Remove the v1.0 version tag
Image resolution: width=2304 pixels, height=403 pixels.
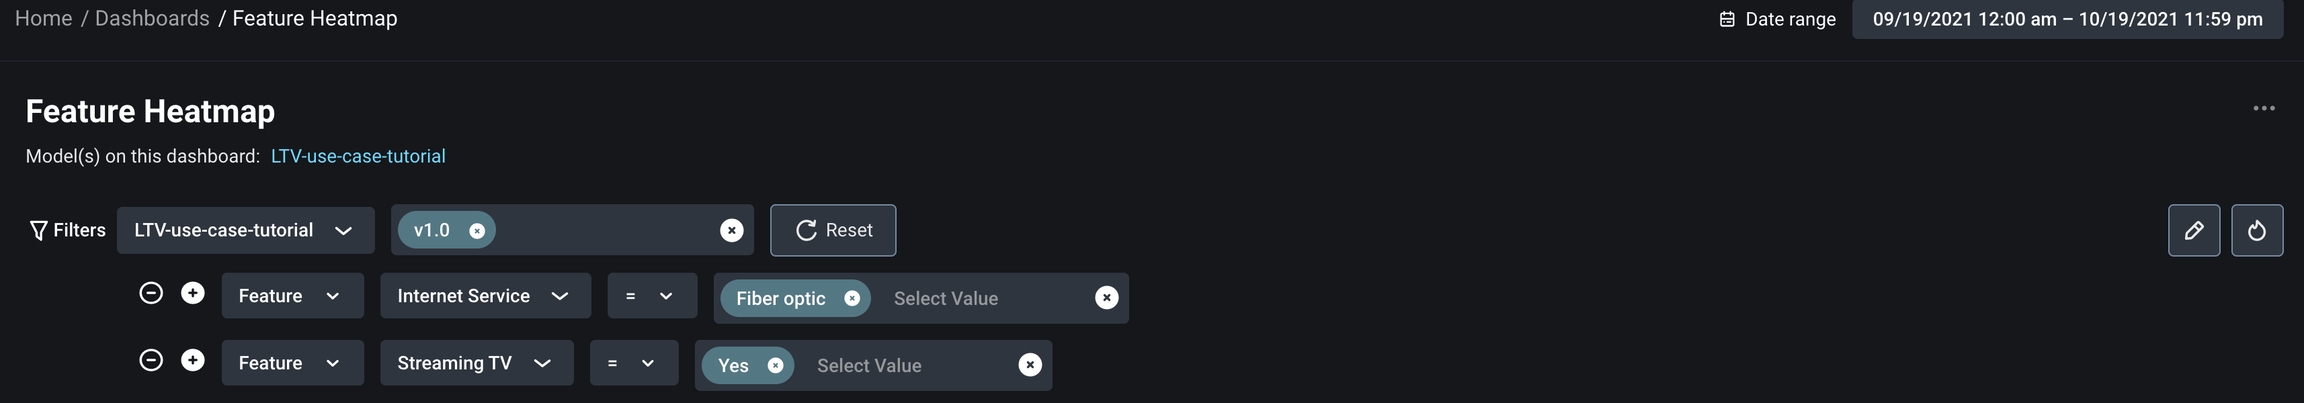click(477, 231)
